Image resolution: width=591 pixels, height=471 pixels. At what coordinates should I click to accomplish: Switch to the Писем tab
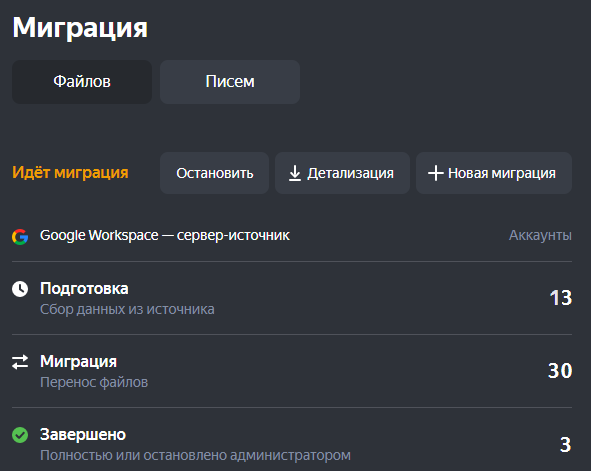[x=230, y=82]
